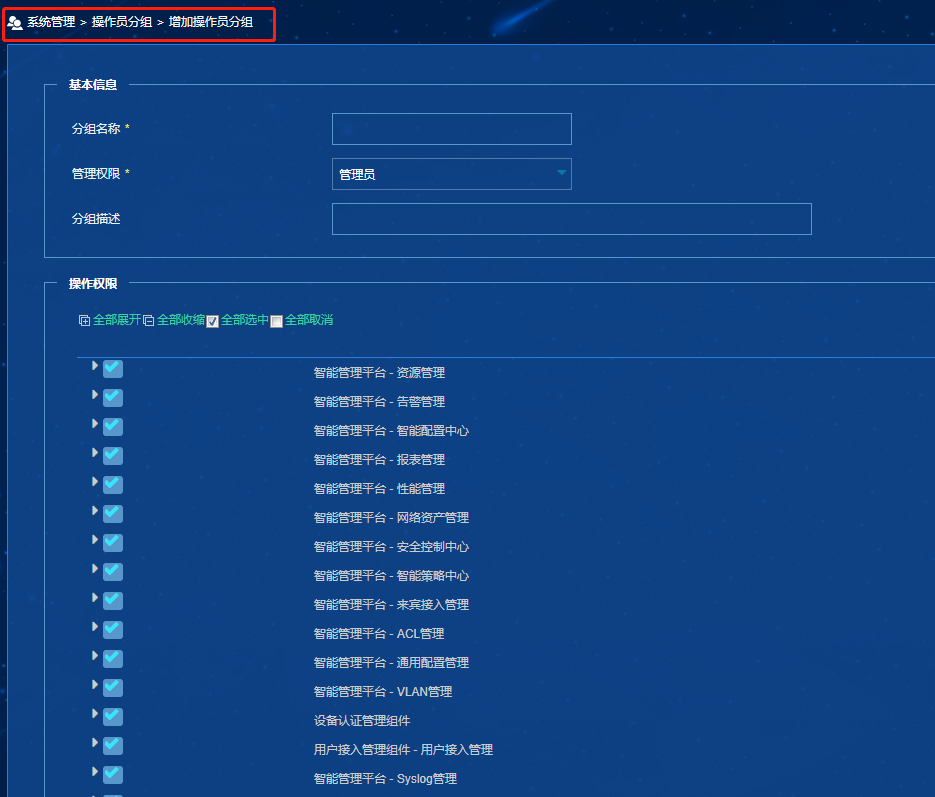Click the 增加操作员分组 breadcrumb text
935x797 pixels.
[210, 22]
